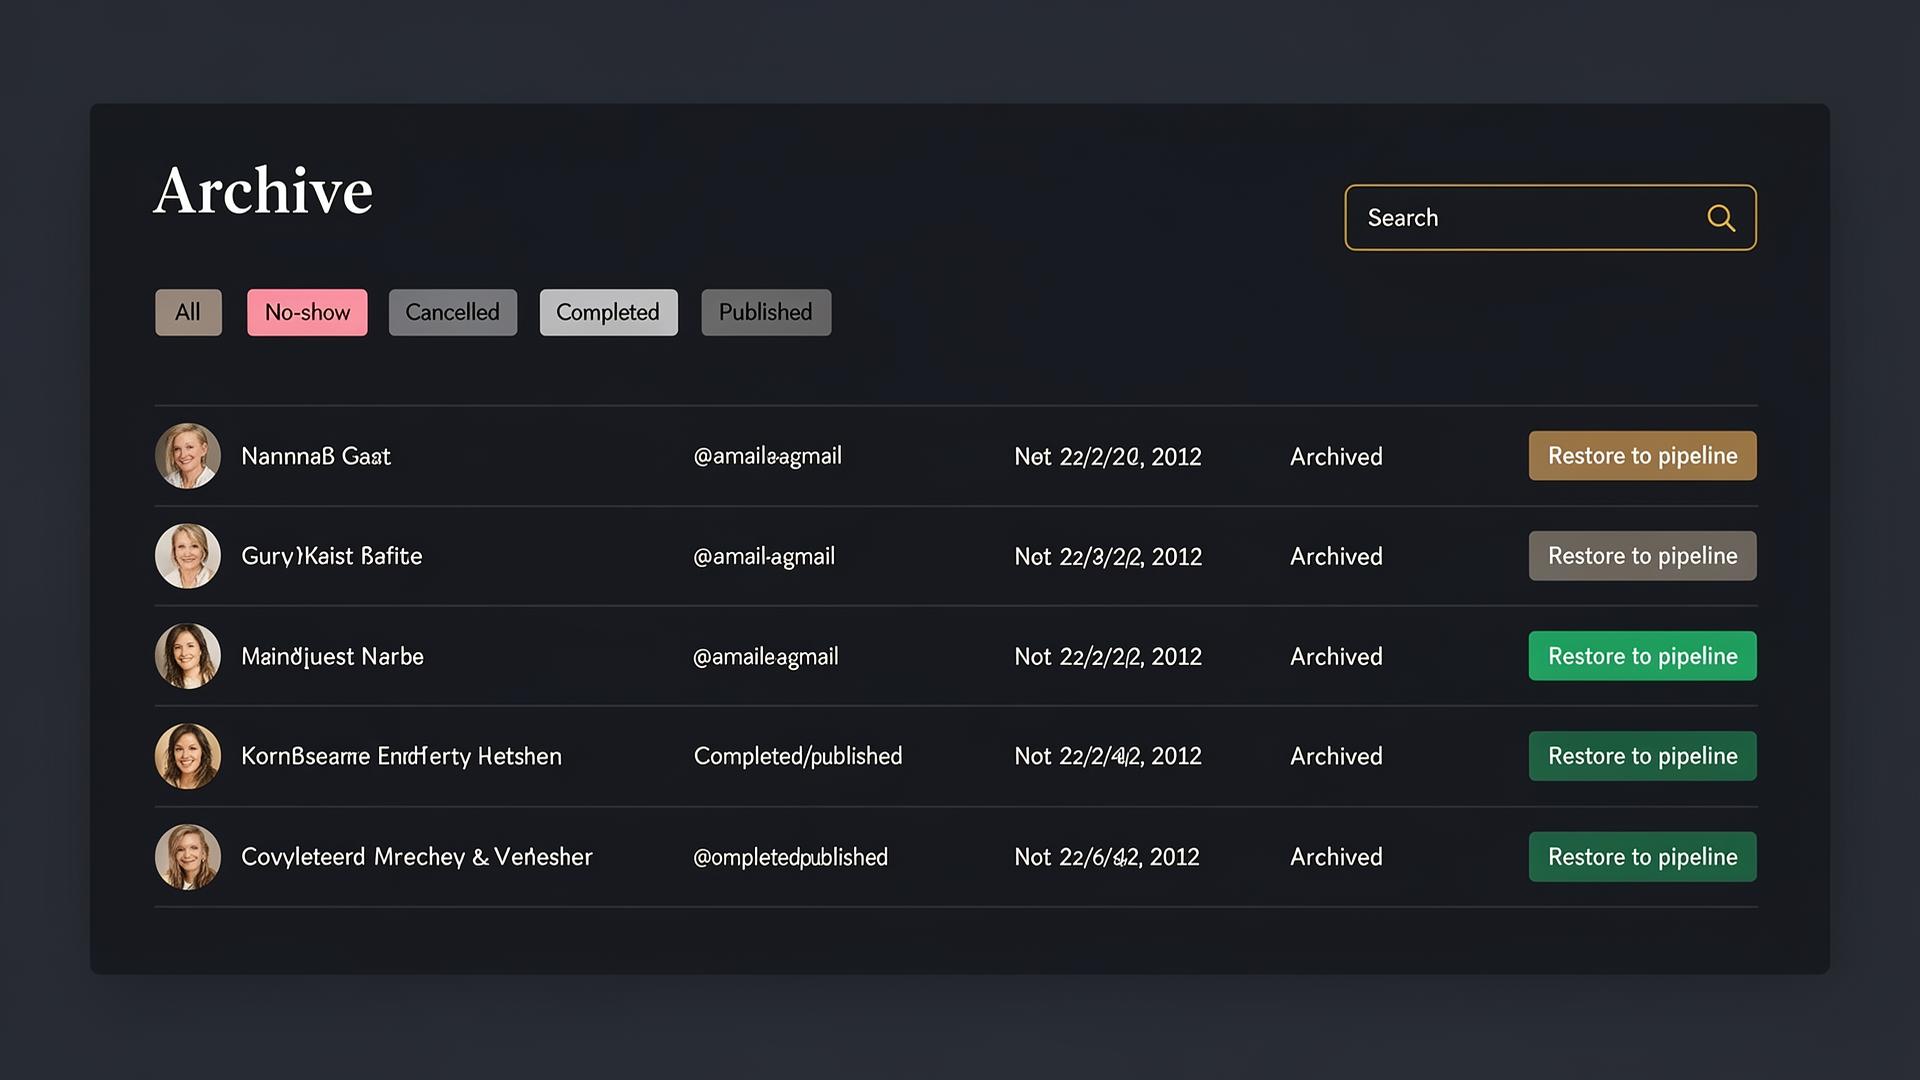Click the @ompletedpublished cell
Screen dimensions: 1920x1080
pos(790,858)
